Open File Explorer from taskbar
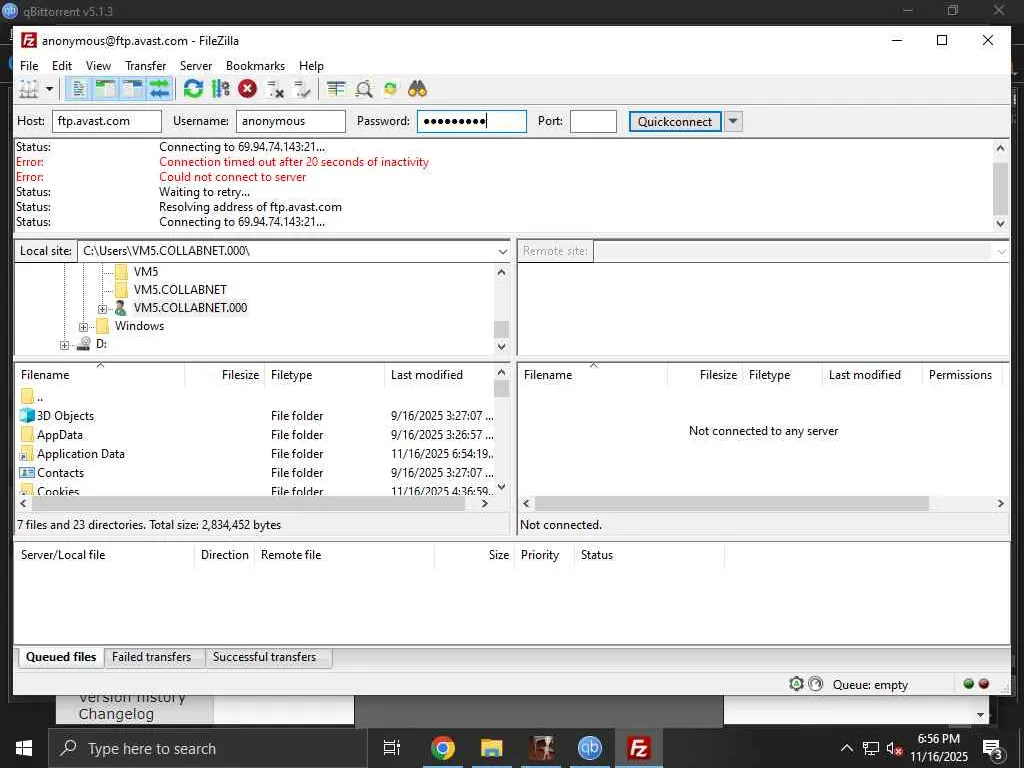1024x768 pixels. coord(492,748)
